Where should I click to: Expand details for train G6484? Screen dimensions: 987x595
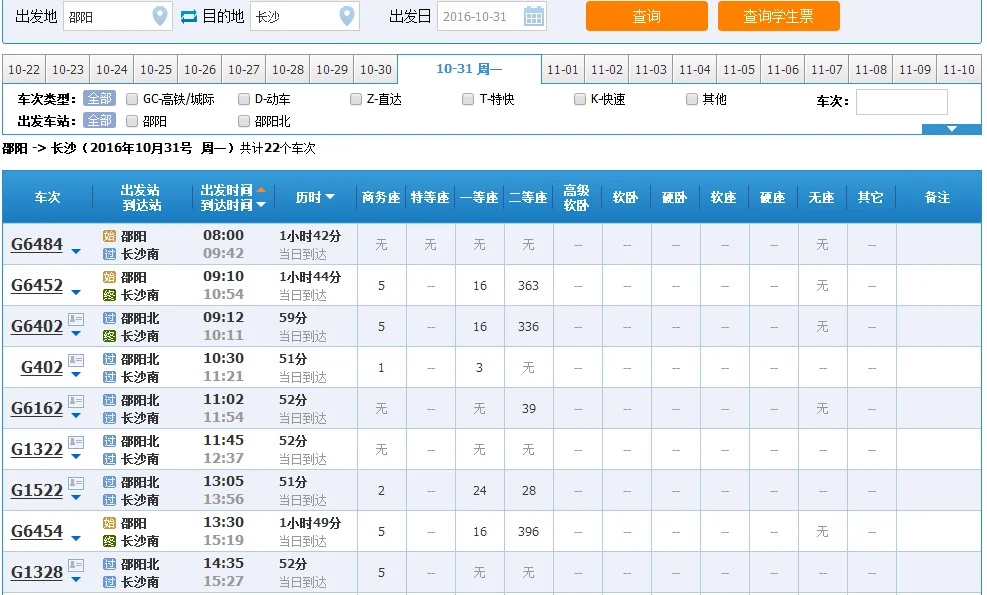point(76,251)
